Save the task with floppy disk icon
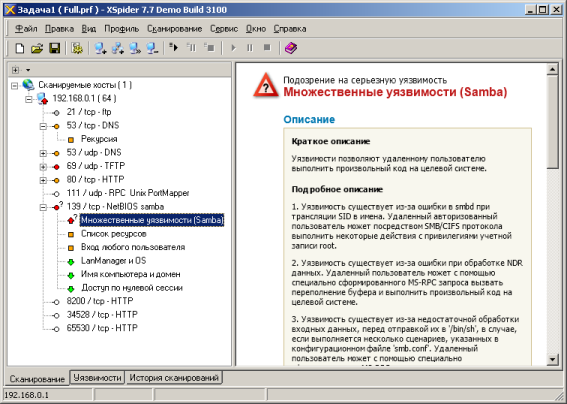 coord(54,48)
